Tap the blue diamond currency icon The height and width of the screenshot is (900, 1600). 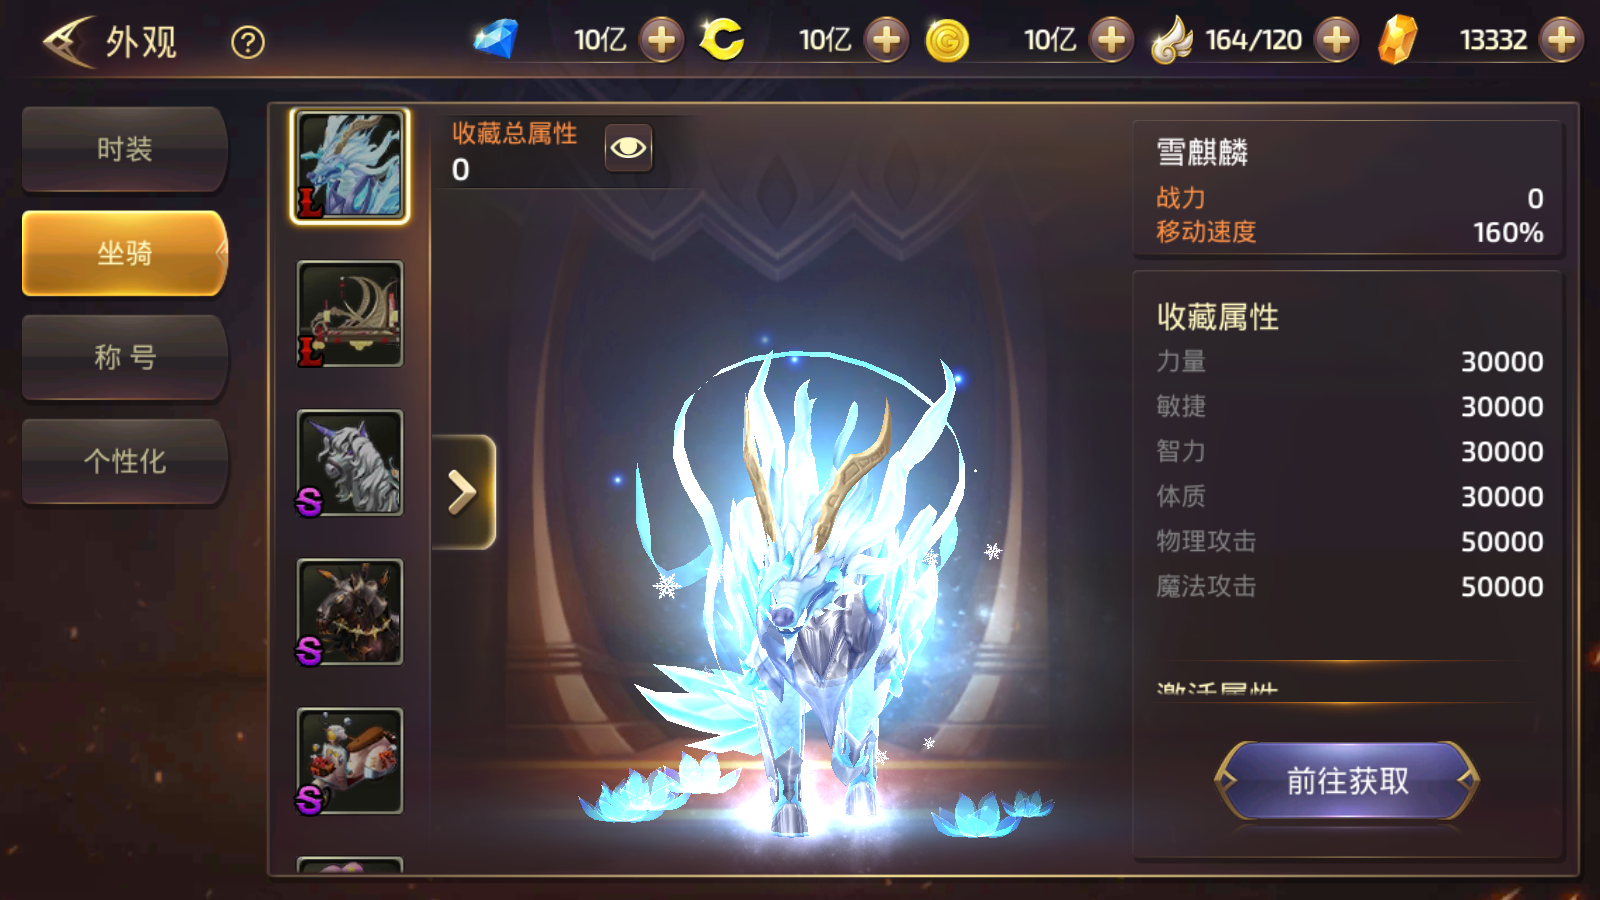coord(496,40)
